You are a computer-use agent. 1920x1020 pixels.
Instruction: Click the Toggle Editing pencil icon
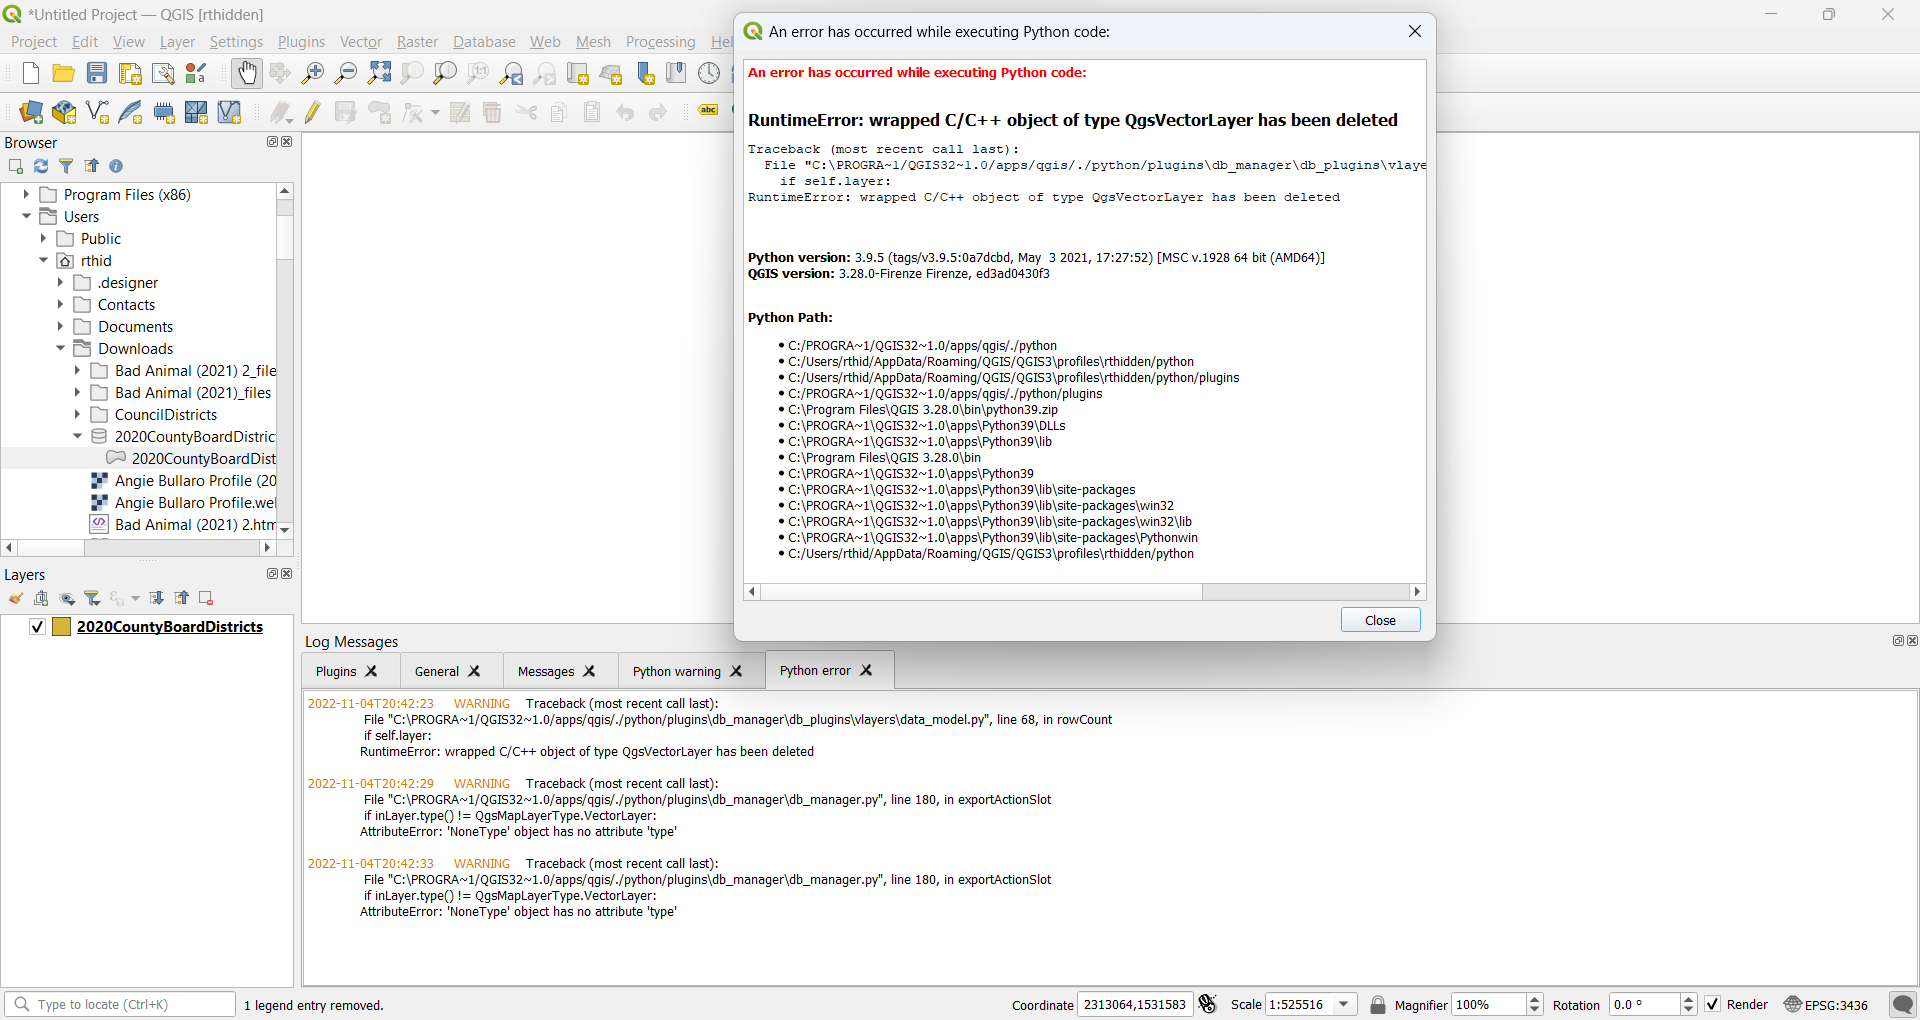[x=313, y=112]
